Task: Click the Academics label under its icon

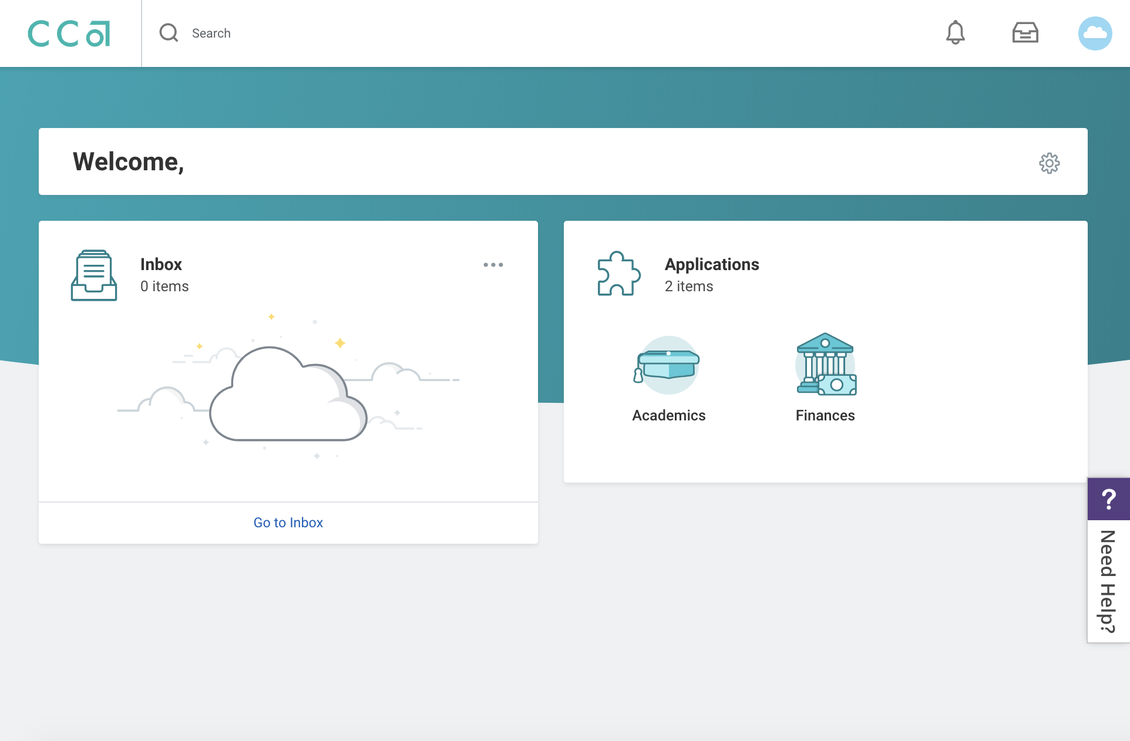Action: [667, 415]
